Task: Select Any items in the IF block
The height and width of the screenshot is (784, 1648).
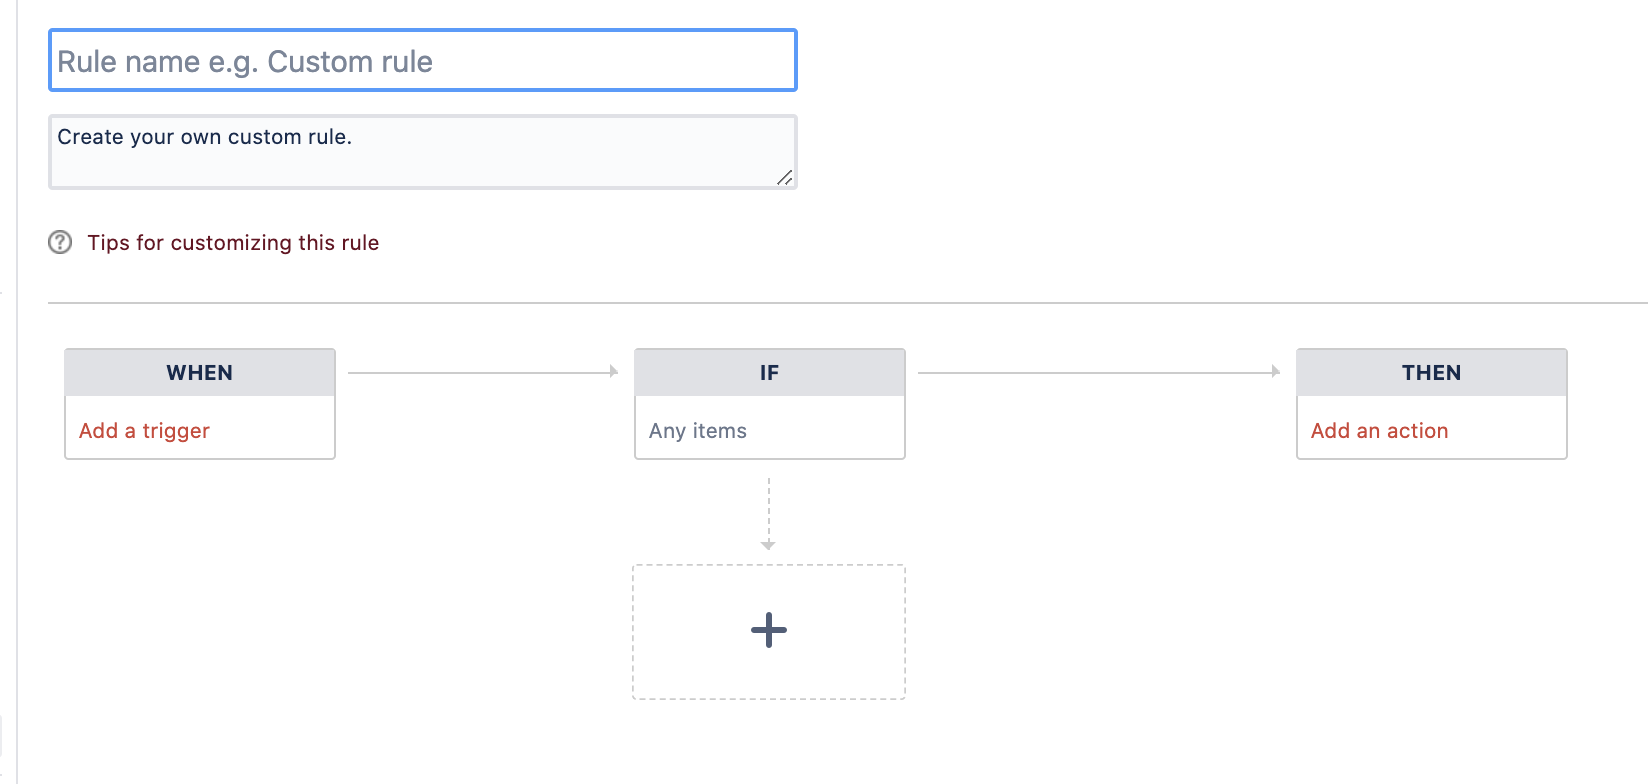Action: click(x=698, y=431)
